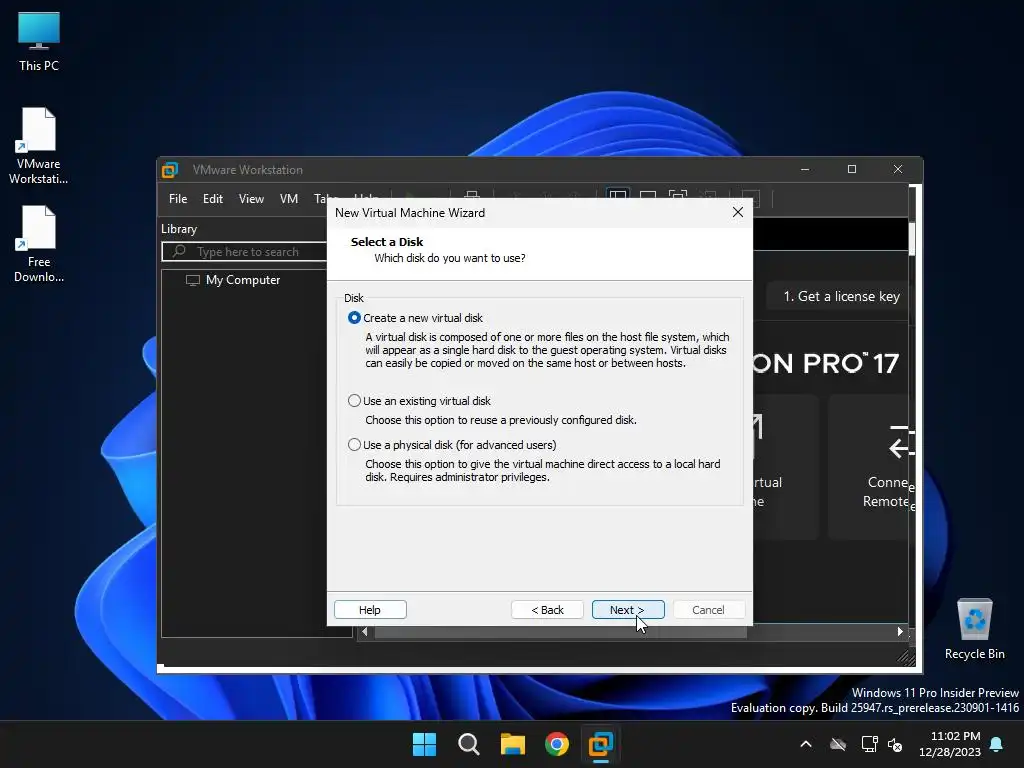Click the Connect to Remote Server tile
1024x768 pixels.
pyautogui.click(x=871, y=467)
